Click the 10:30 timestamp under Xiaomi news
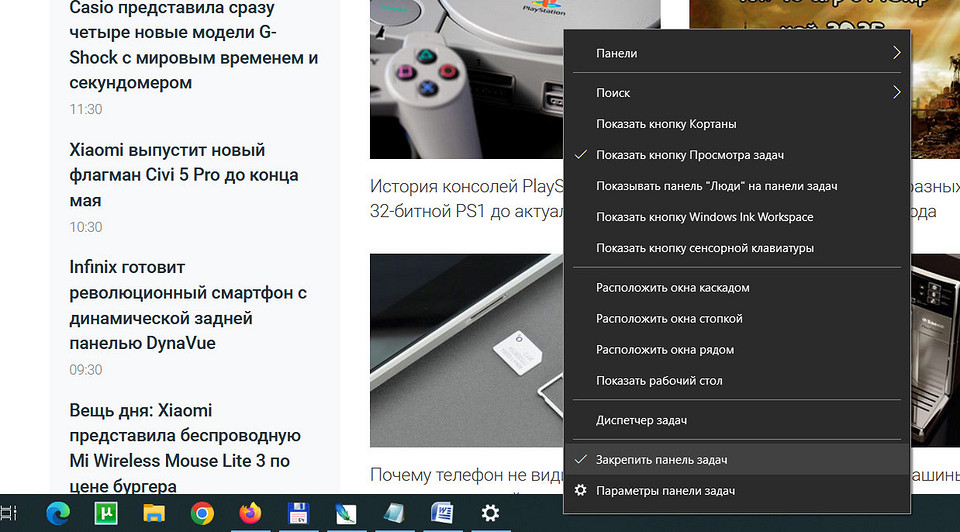The height and width of the screenshot is (532, 960). pos(86,227)
